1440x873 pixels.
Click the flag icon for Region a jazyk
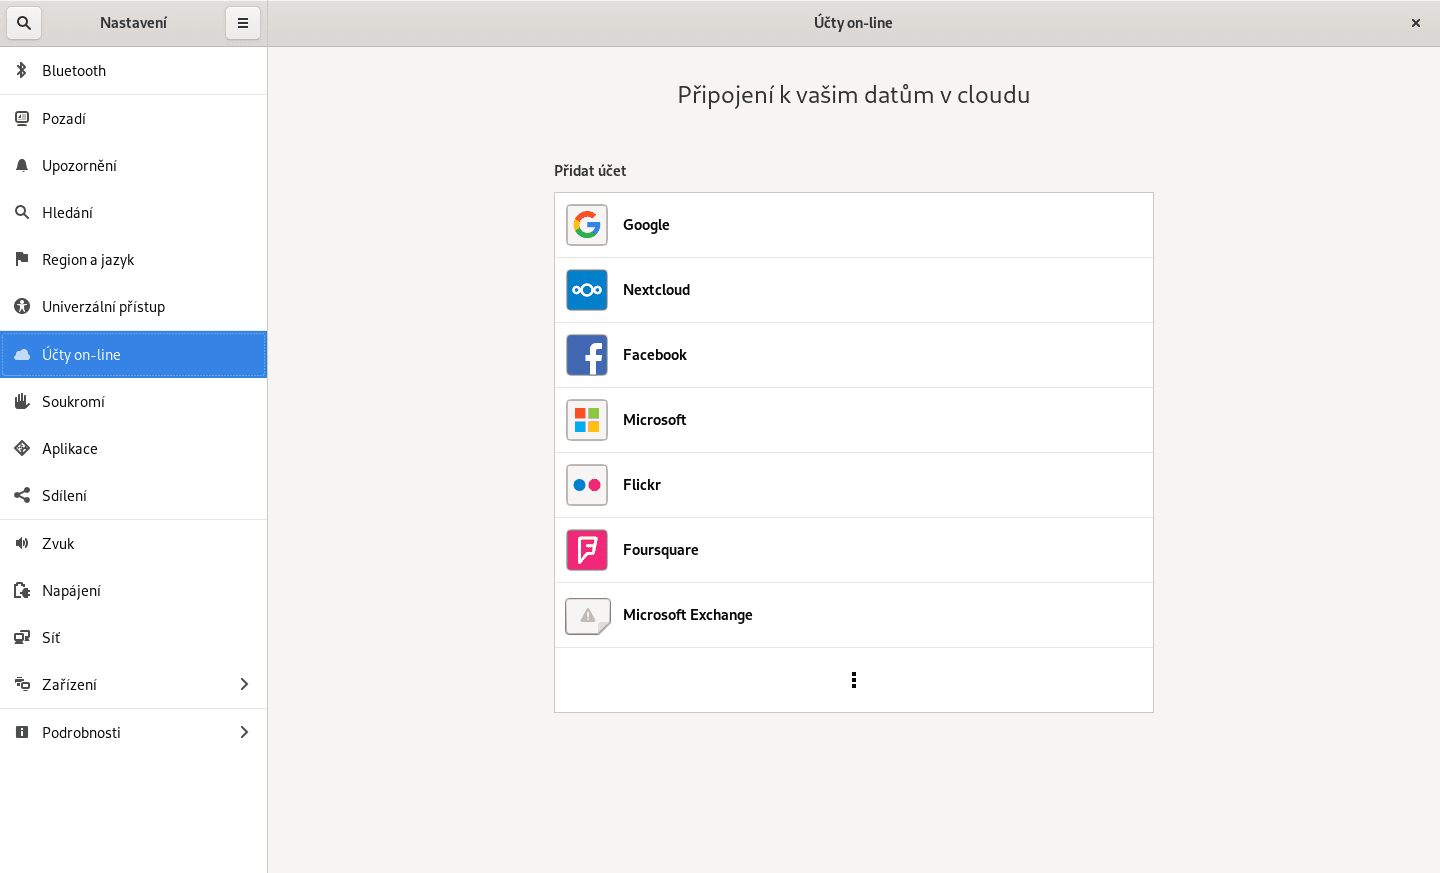[x=22, y=259]
